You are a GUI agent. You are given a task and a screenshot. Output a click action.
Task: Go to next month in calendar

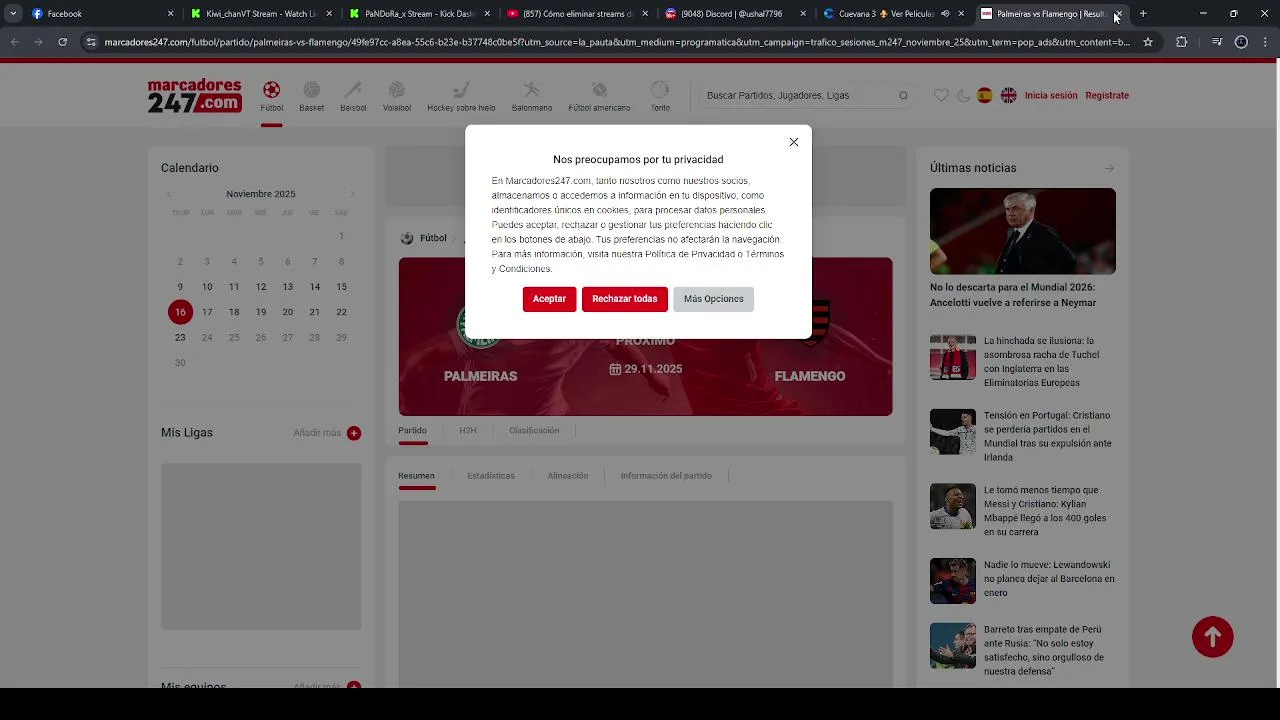pos(352,194)
